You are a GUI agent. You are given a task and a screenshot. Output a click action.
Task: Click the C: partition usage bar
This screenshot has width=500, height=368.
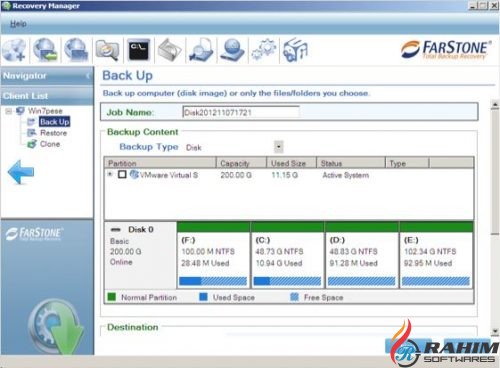pyautogui.click(x=287, y=281)
